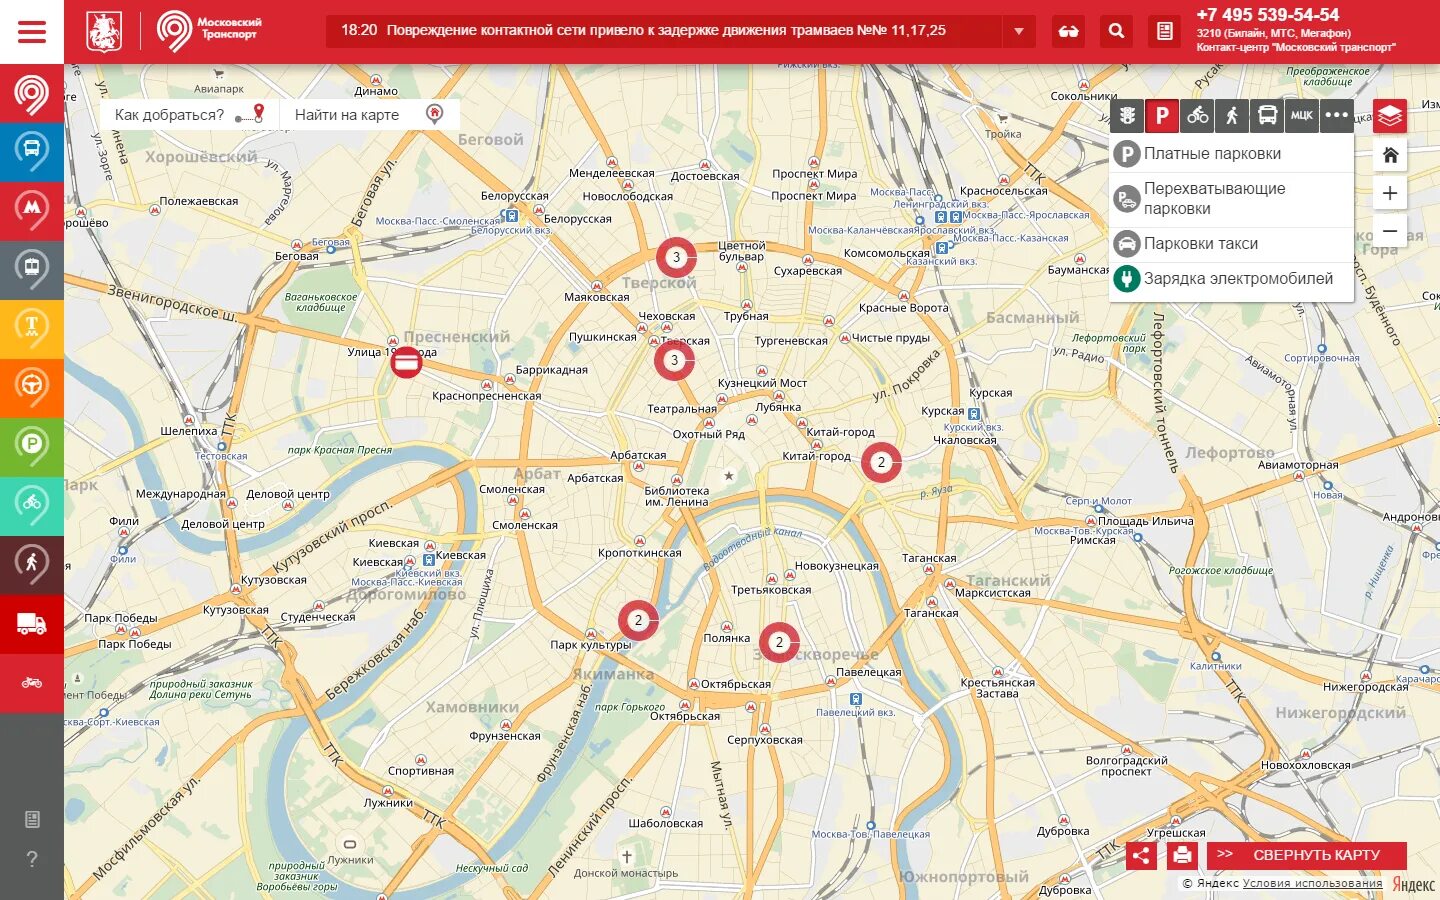Click the Шаболовская station label
1440x900 pixels.
click(666, 824)
